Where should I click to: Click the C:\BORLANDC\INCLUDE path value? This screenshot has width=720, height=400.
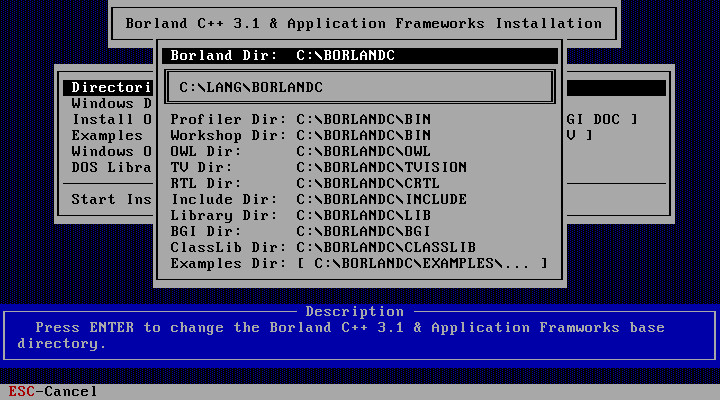(x=382, y=199)
